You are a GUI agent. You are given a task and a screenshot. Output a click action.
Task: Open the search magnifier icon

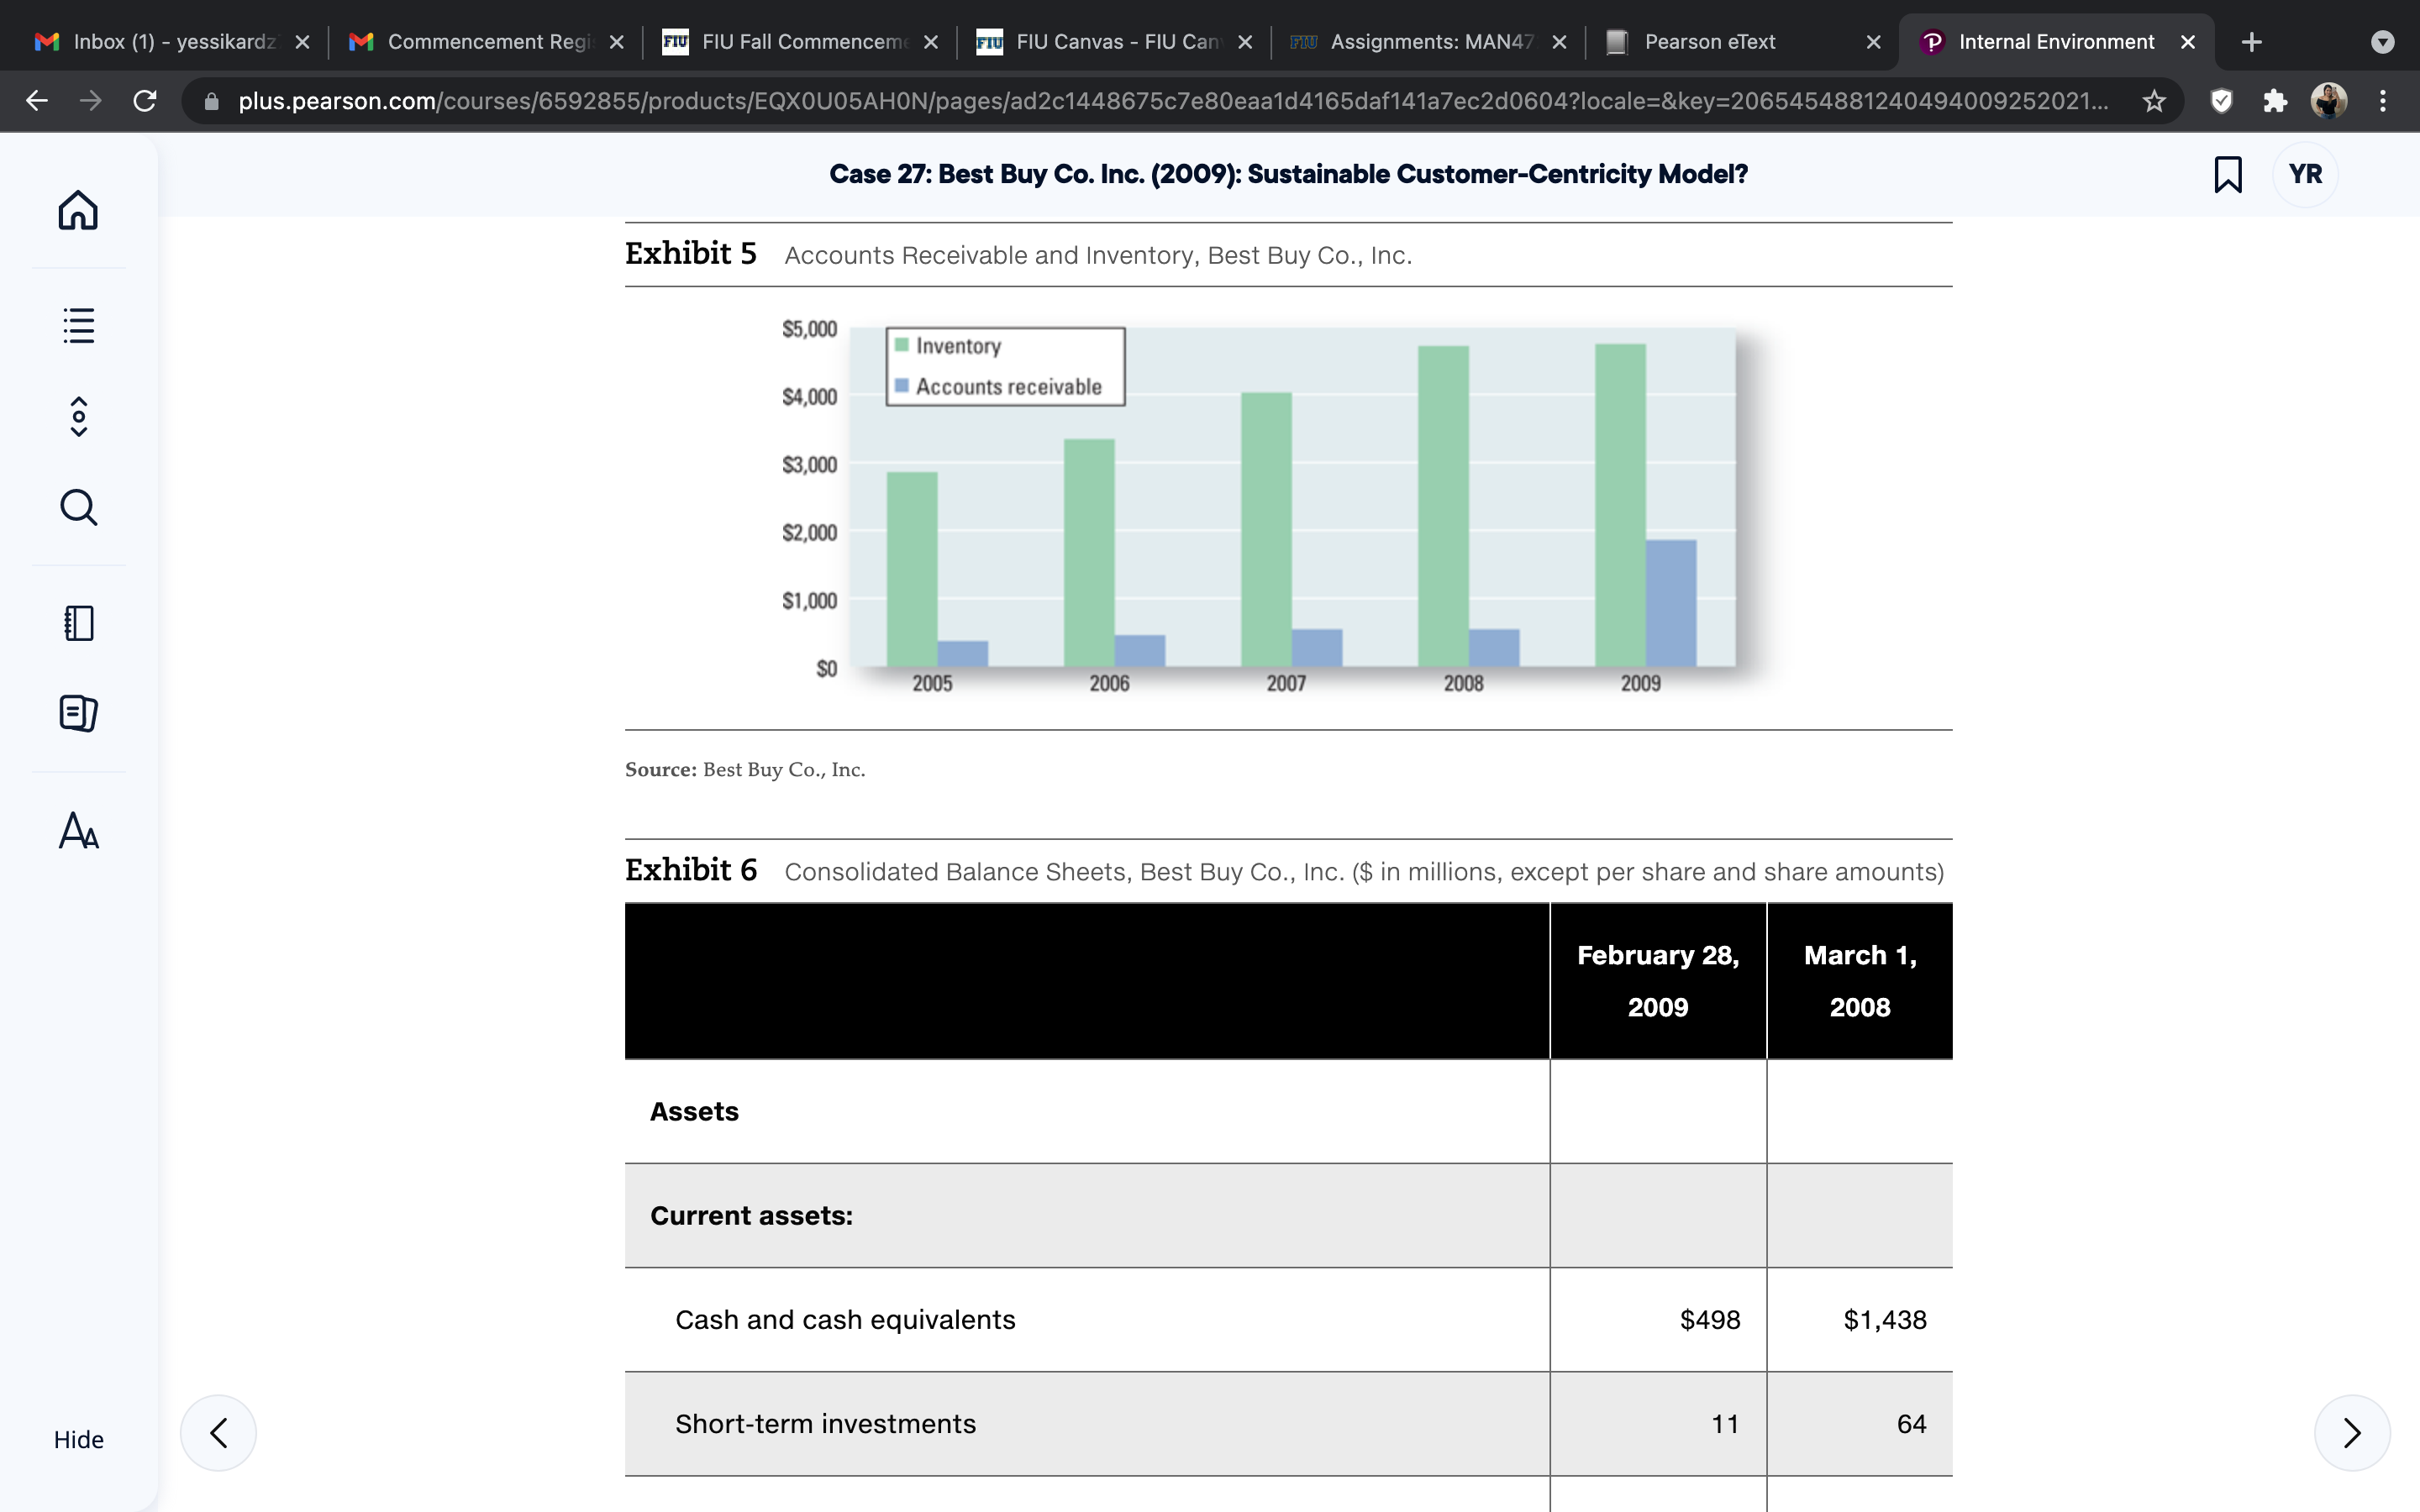[x=79, y=507]
